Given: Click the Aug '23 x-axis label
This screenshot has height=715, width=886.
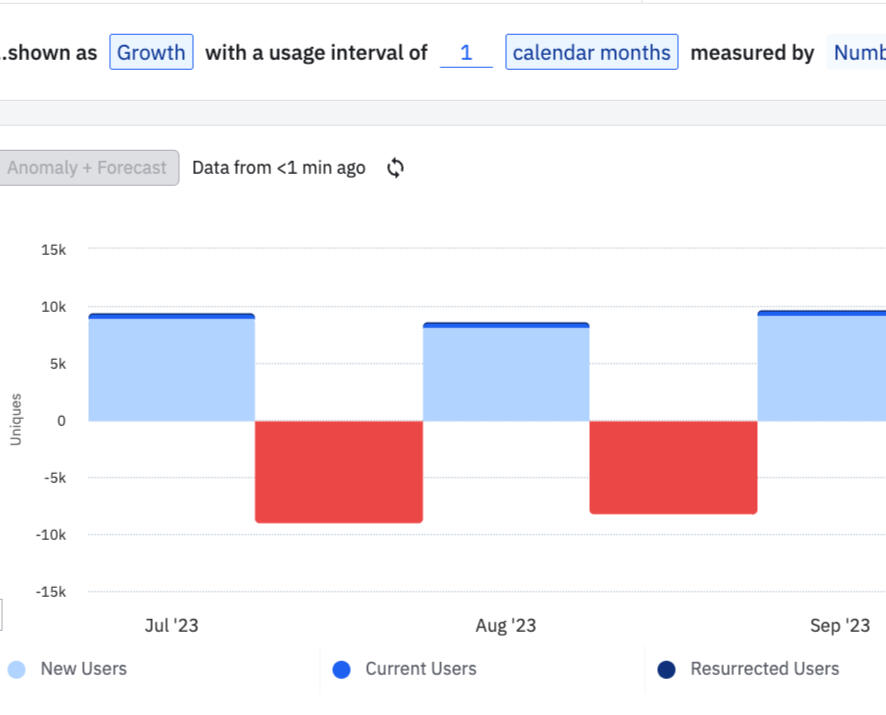Looking at the screenshot, I should pyautogui.click(x=506, y=626).
